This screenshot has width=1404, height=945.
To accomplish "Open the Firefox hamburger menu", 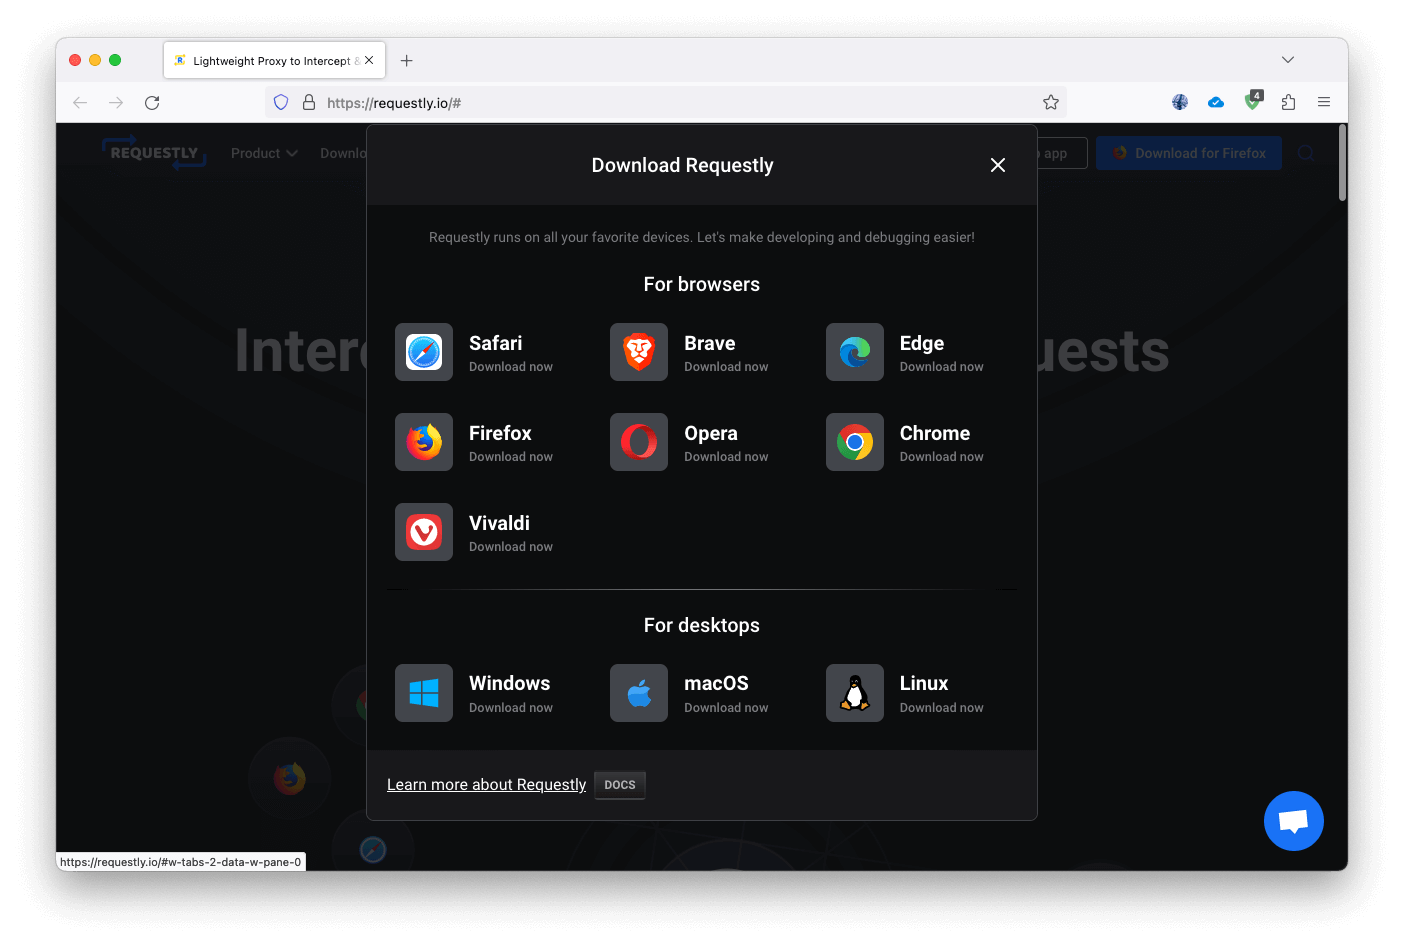I will 1324,102.
